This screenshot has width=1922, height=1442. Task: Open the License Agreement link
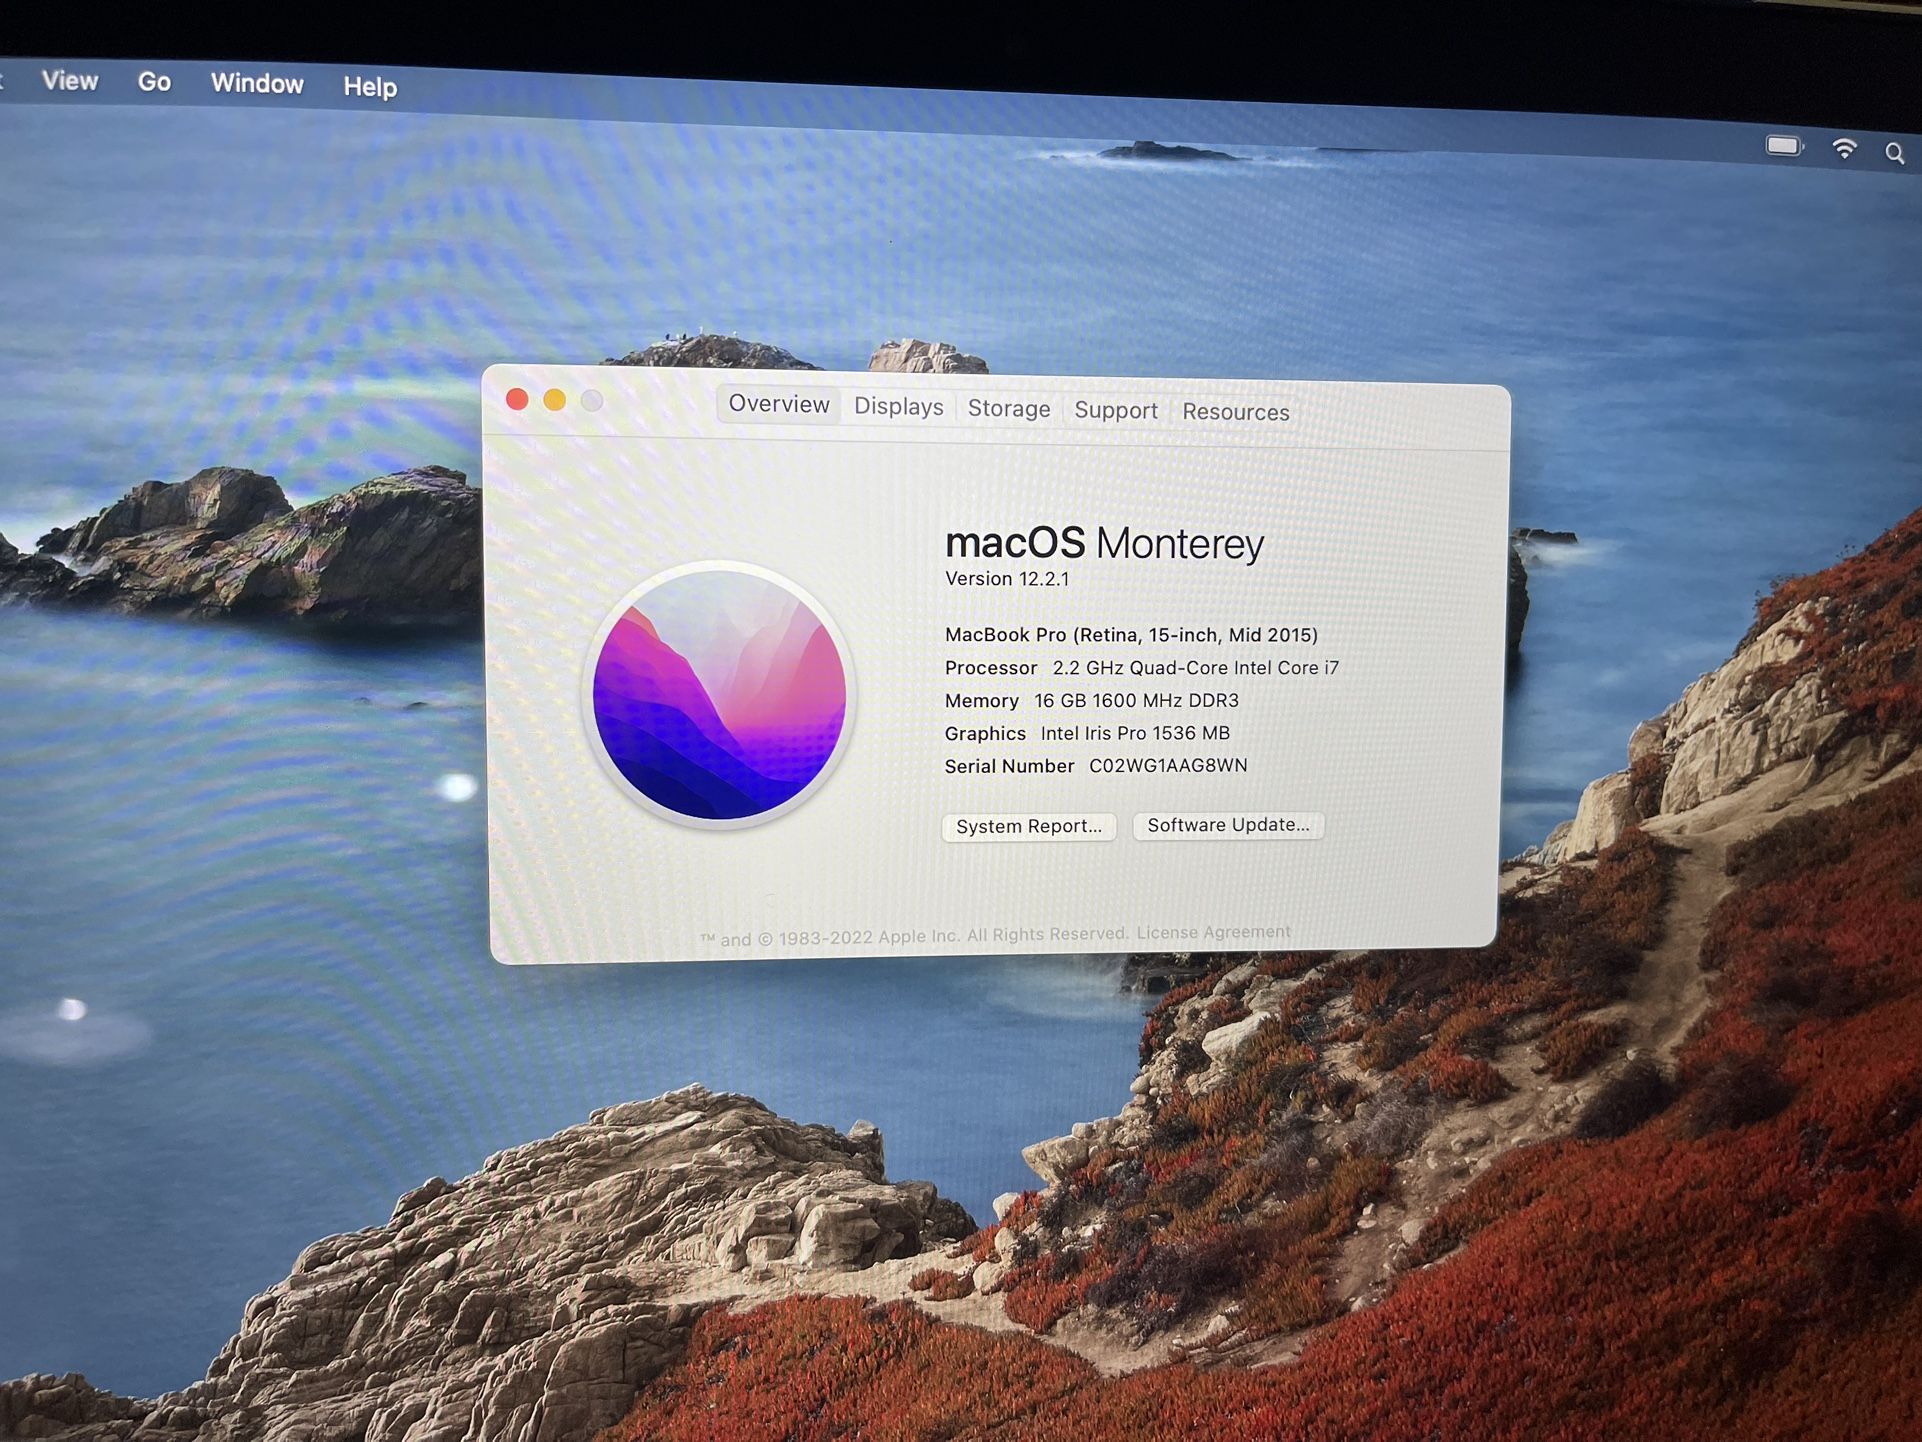pos(1212,932)
